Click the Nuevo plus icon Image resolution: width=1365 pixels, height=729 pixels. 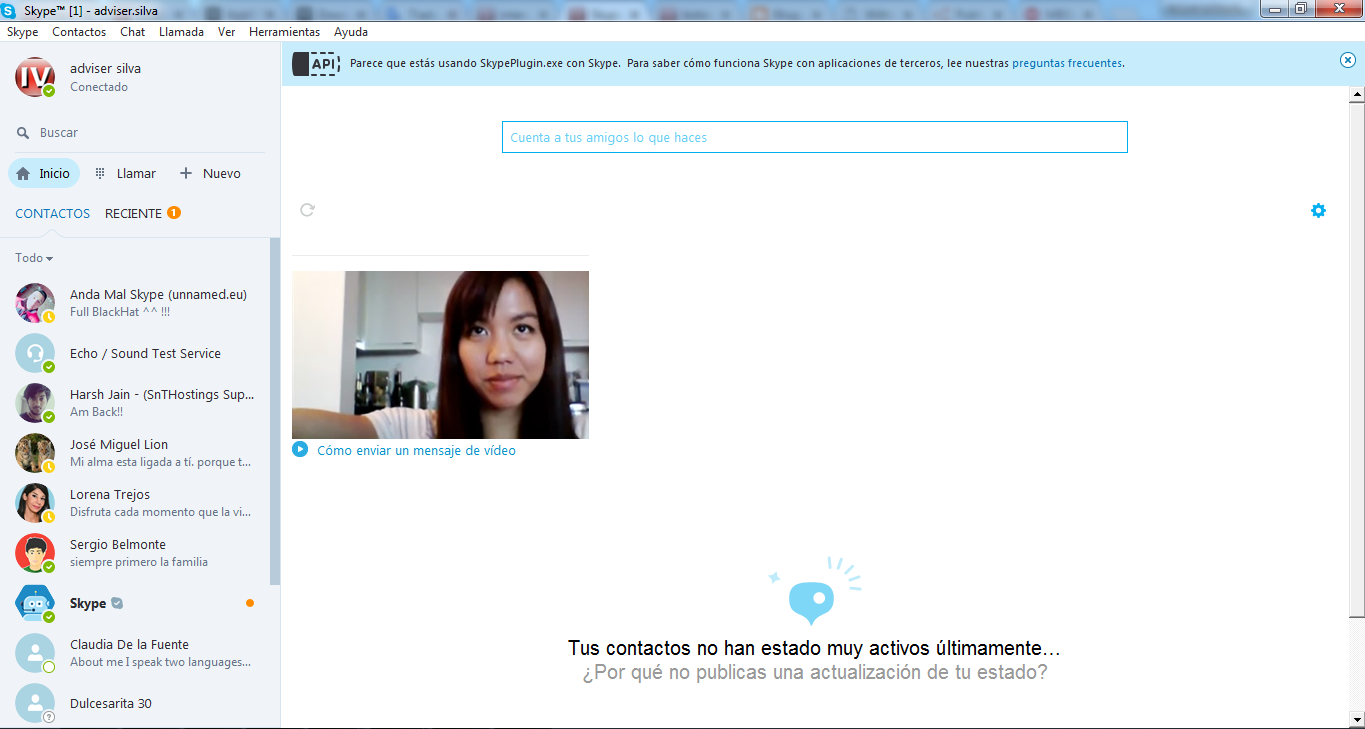[x=185, y=173]
